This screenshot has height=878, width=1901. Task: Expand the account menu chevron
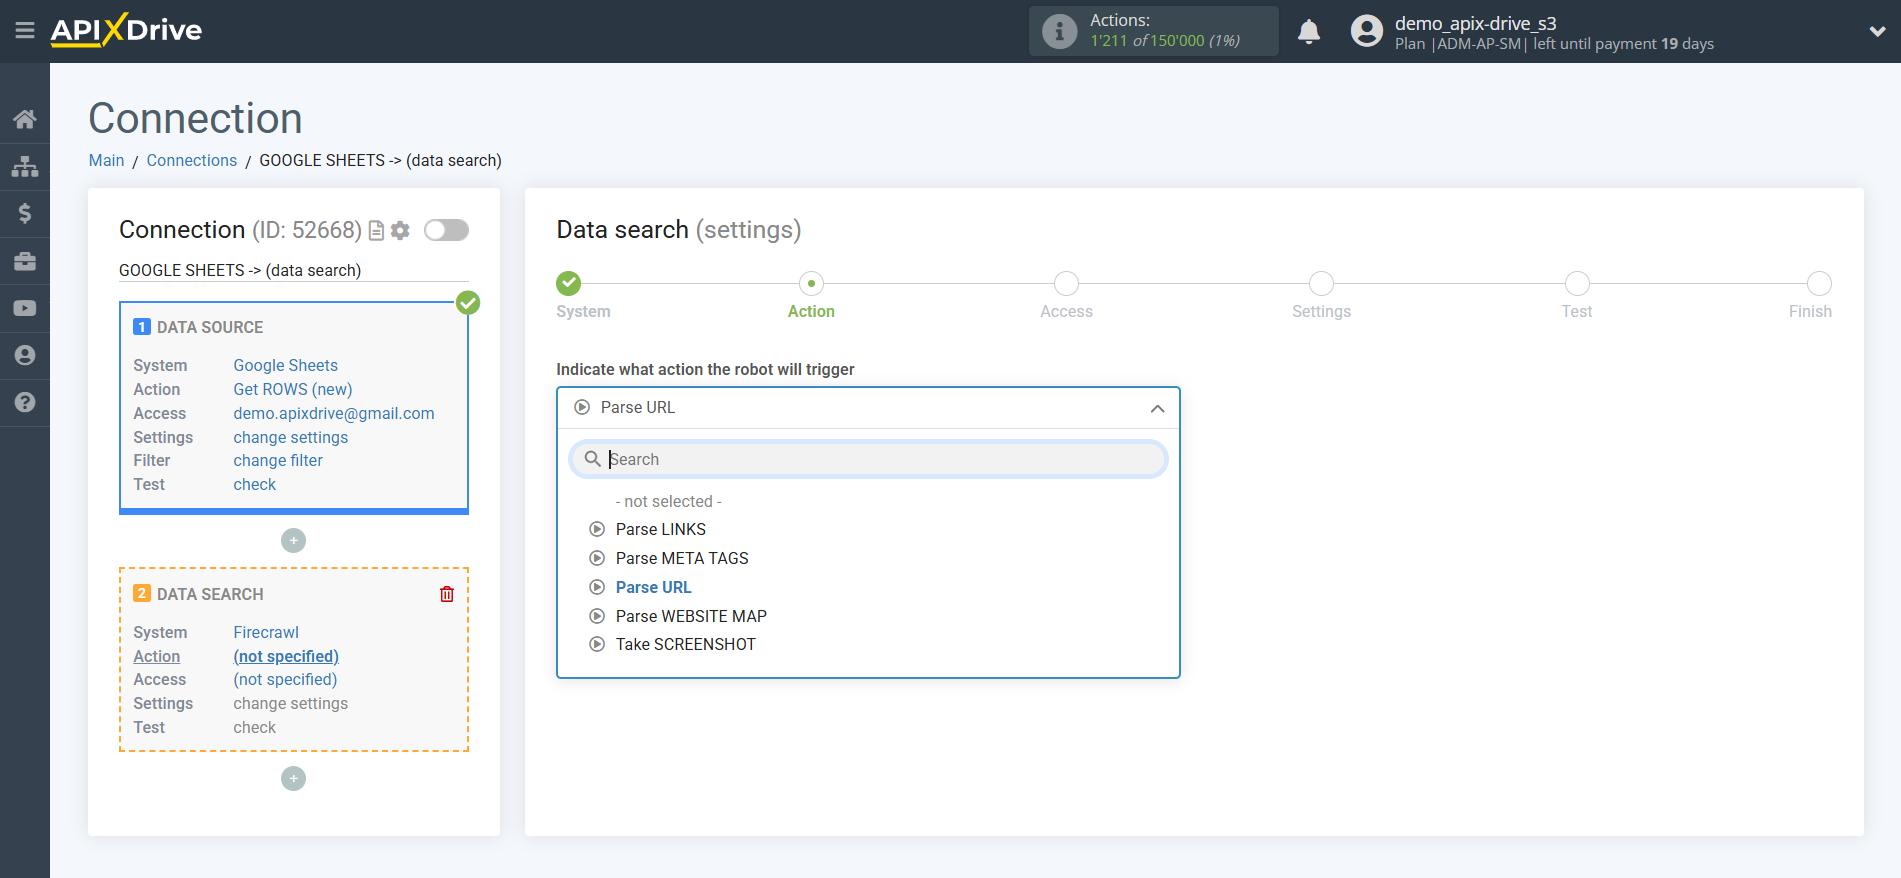coord(1877,31)
